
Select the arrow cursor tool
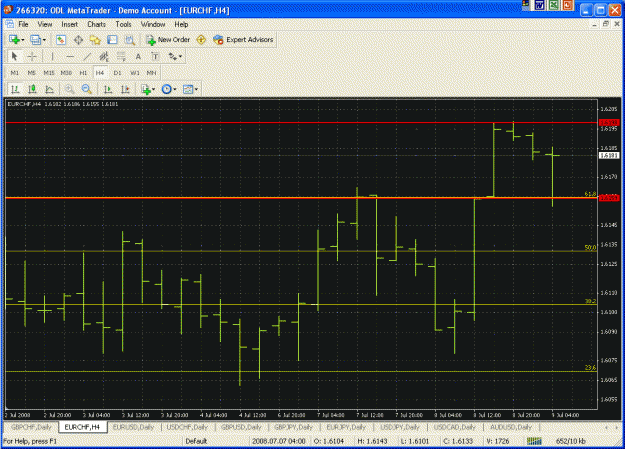pos(15,57)
